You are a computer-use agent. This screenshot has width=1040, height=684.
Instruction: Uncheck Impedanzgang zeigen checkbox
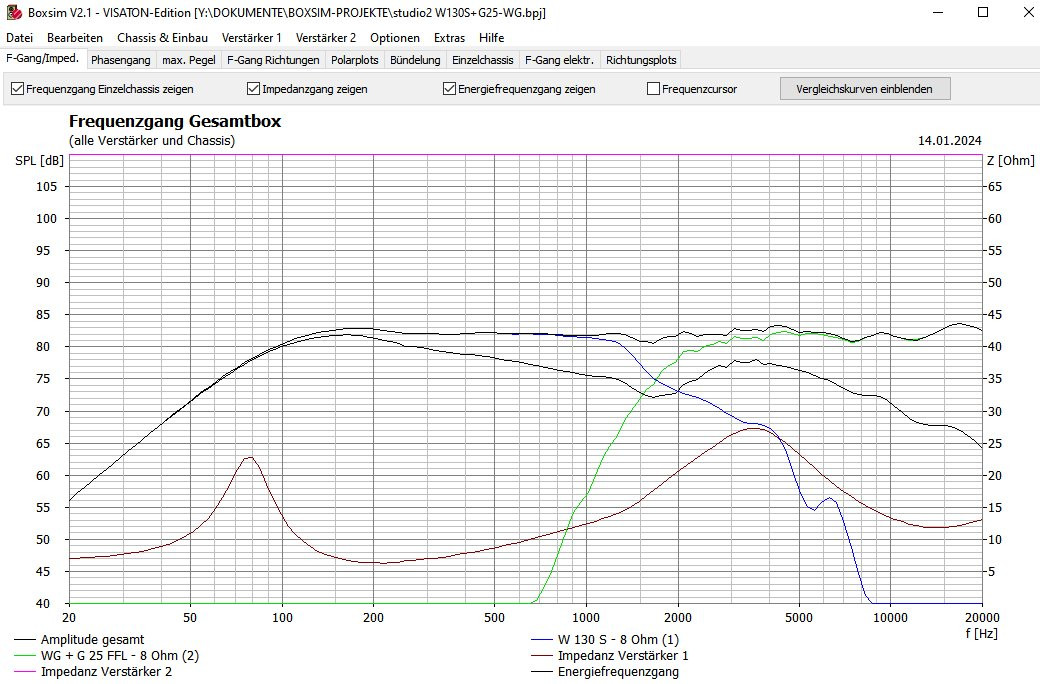[x=253, y=88]
